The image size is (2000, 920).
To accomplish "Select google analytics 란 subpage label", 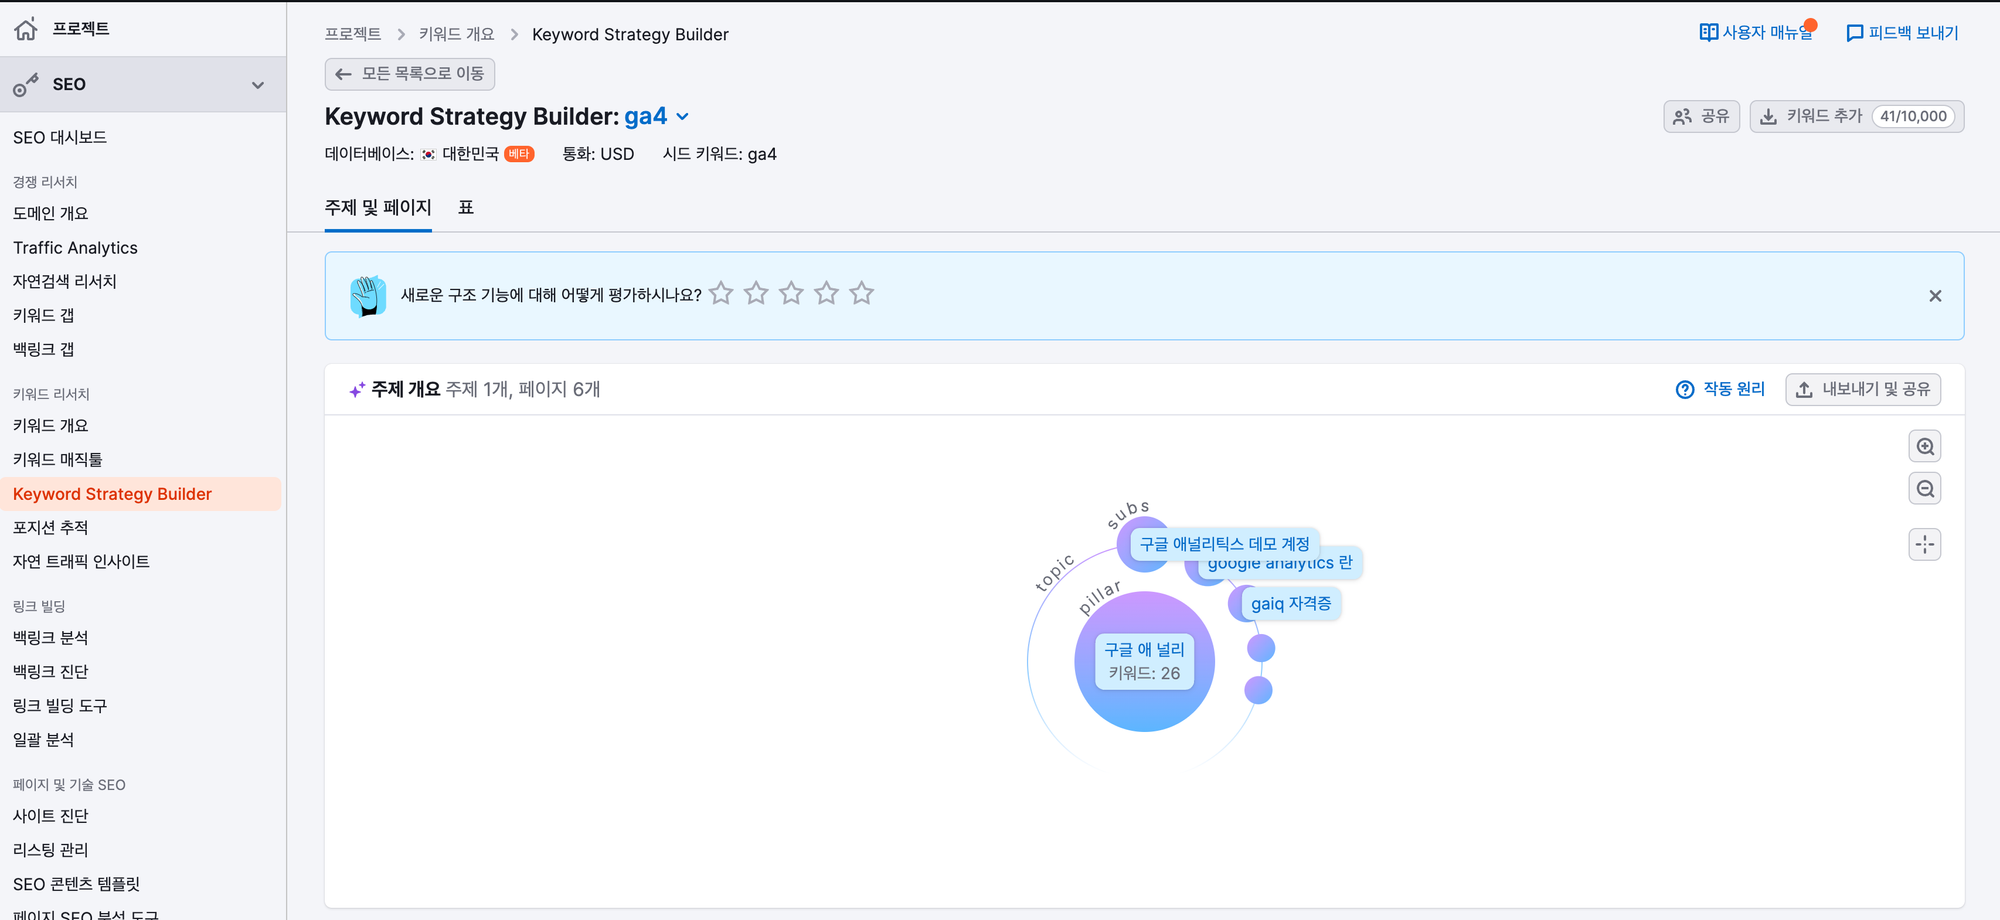I will tap(1280, 566).
